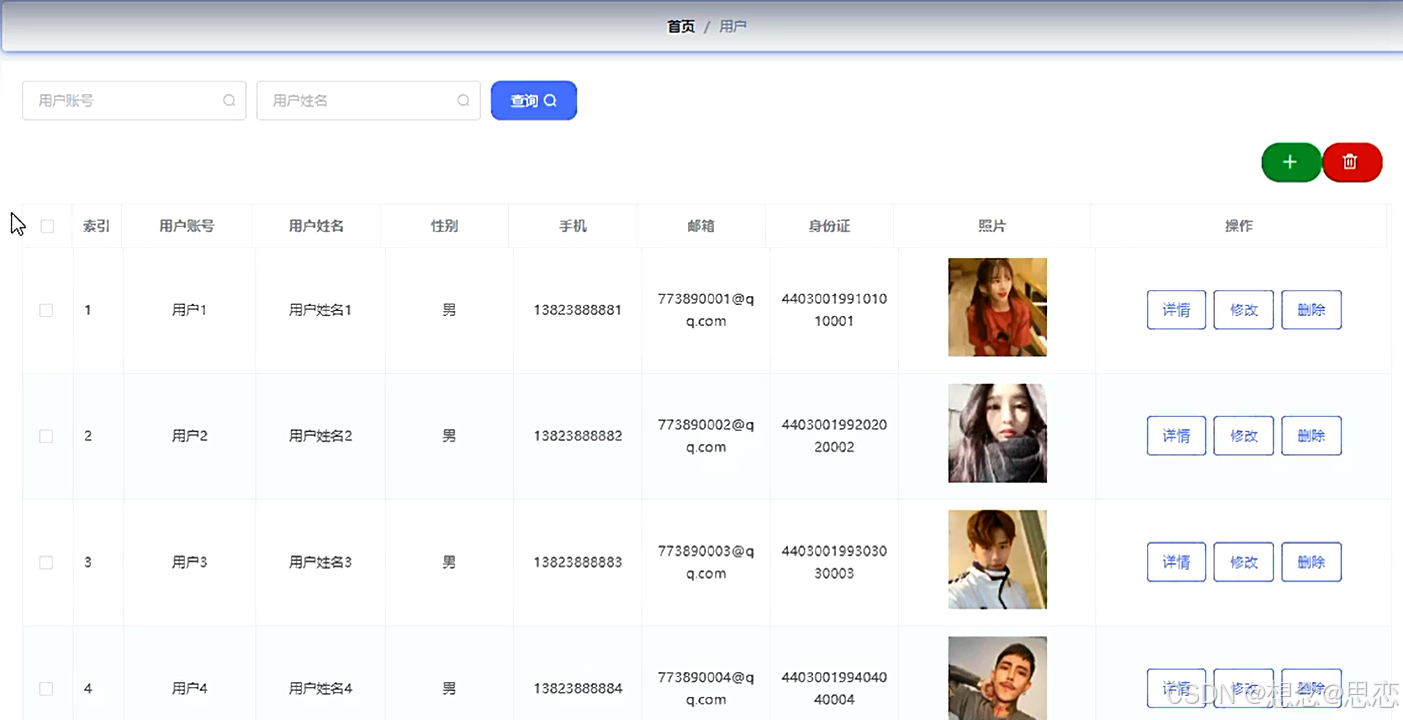Click the name cell 用户姓名1

coord(321,310)
